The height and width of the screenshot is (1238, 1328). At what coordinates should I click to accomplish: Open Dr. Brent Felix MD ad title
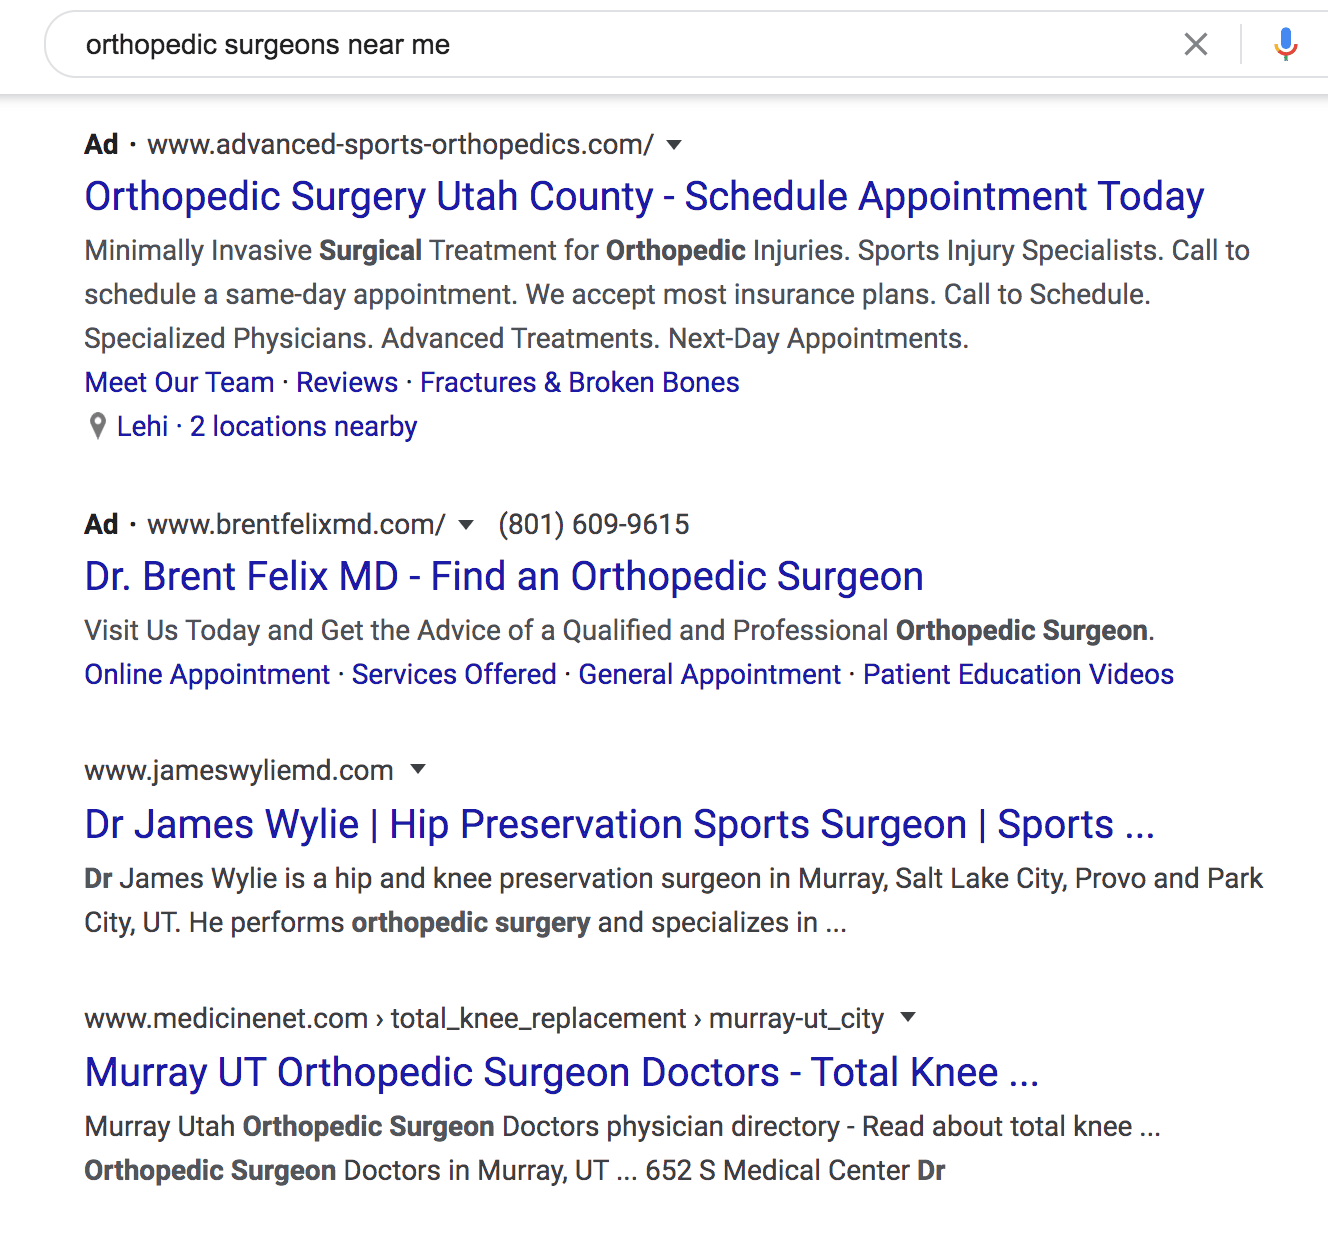coord(504,577)
